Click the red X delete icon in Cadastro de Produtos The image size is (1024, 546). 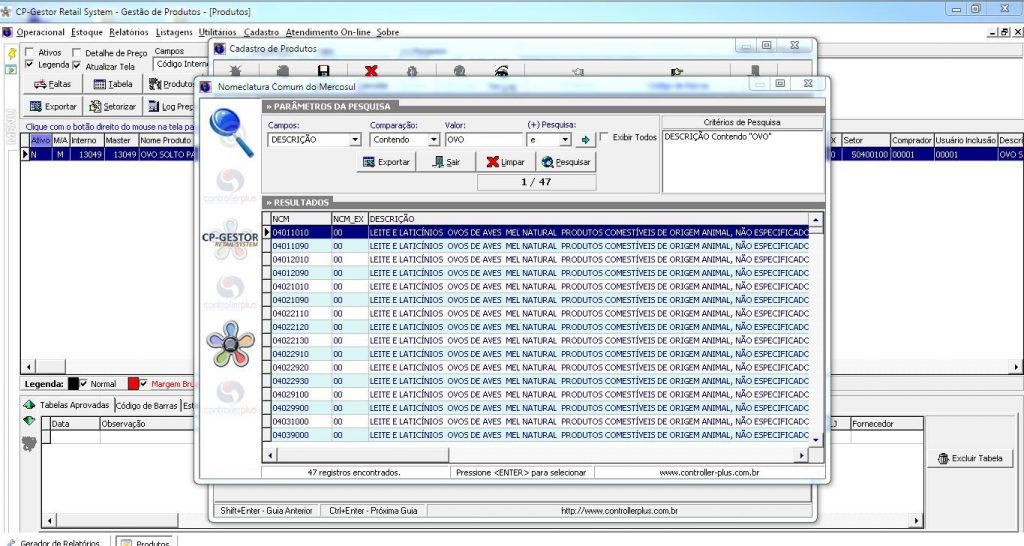click(x=371, y=71)
